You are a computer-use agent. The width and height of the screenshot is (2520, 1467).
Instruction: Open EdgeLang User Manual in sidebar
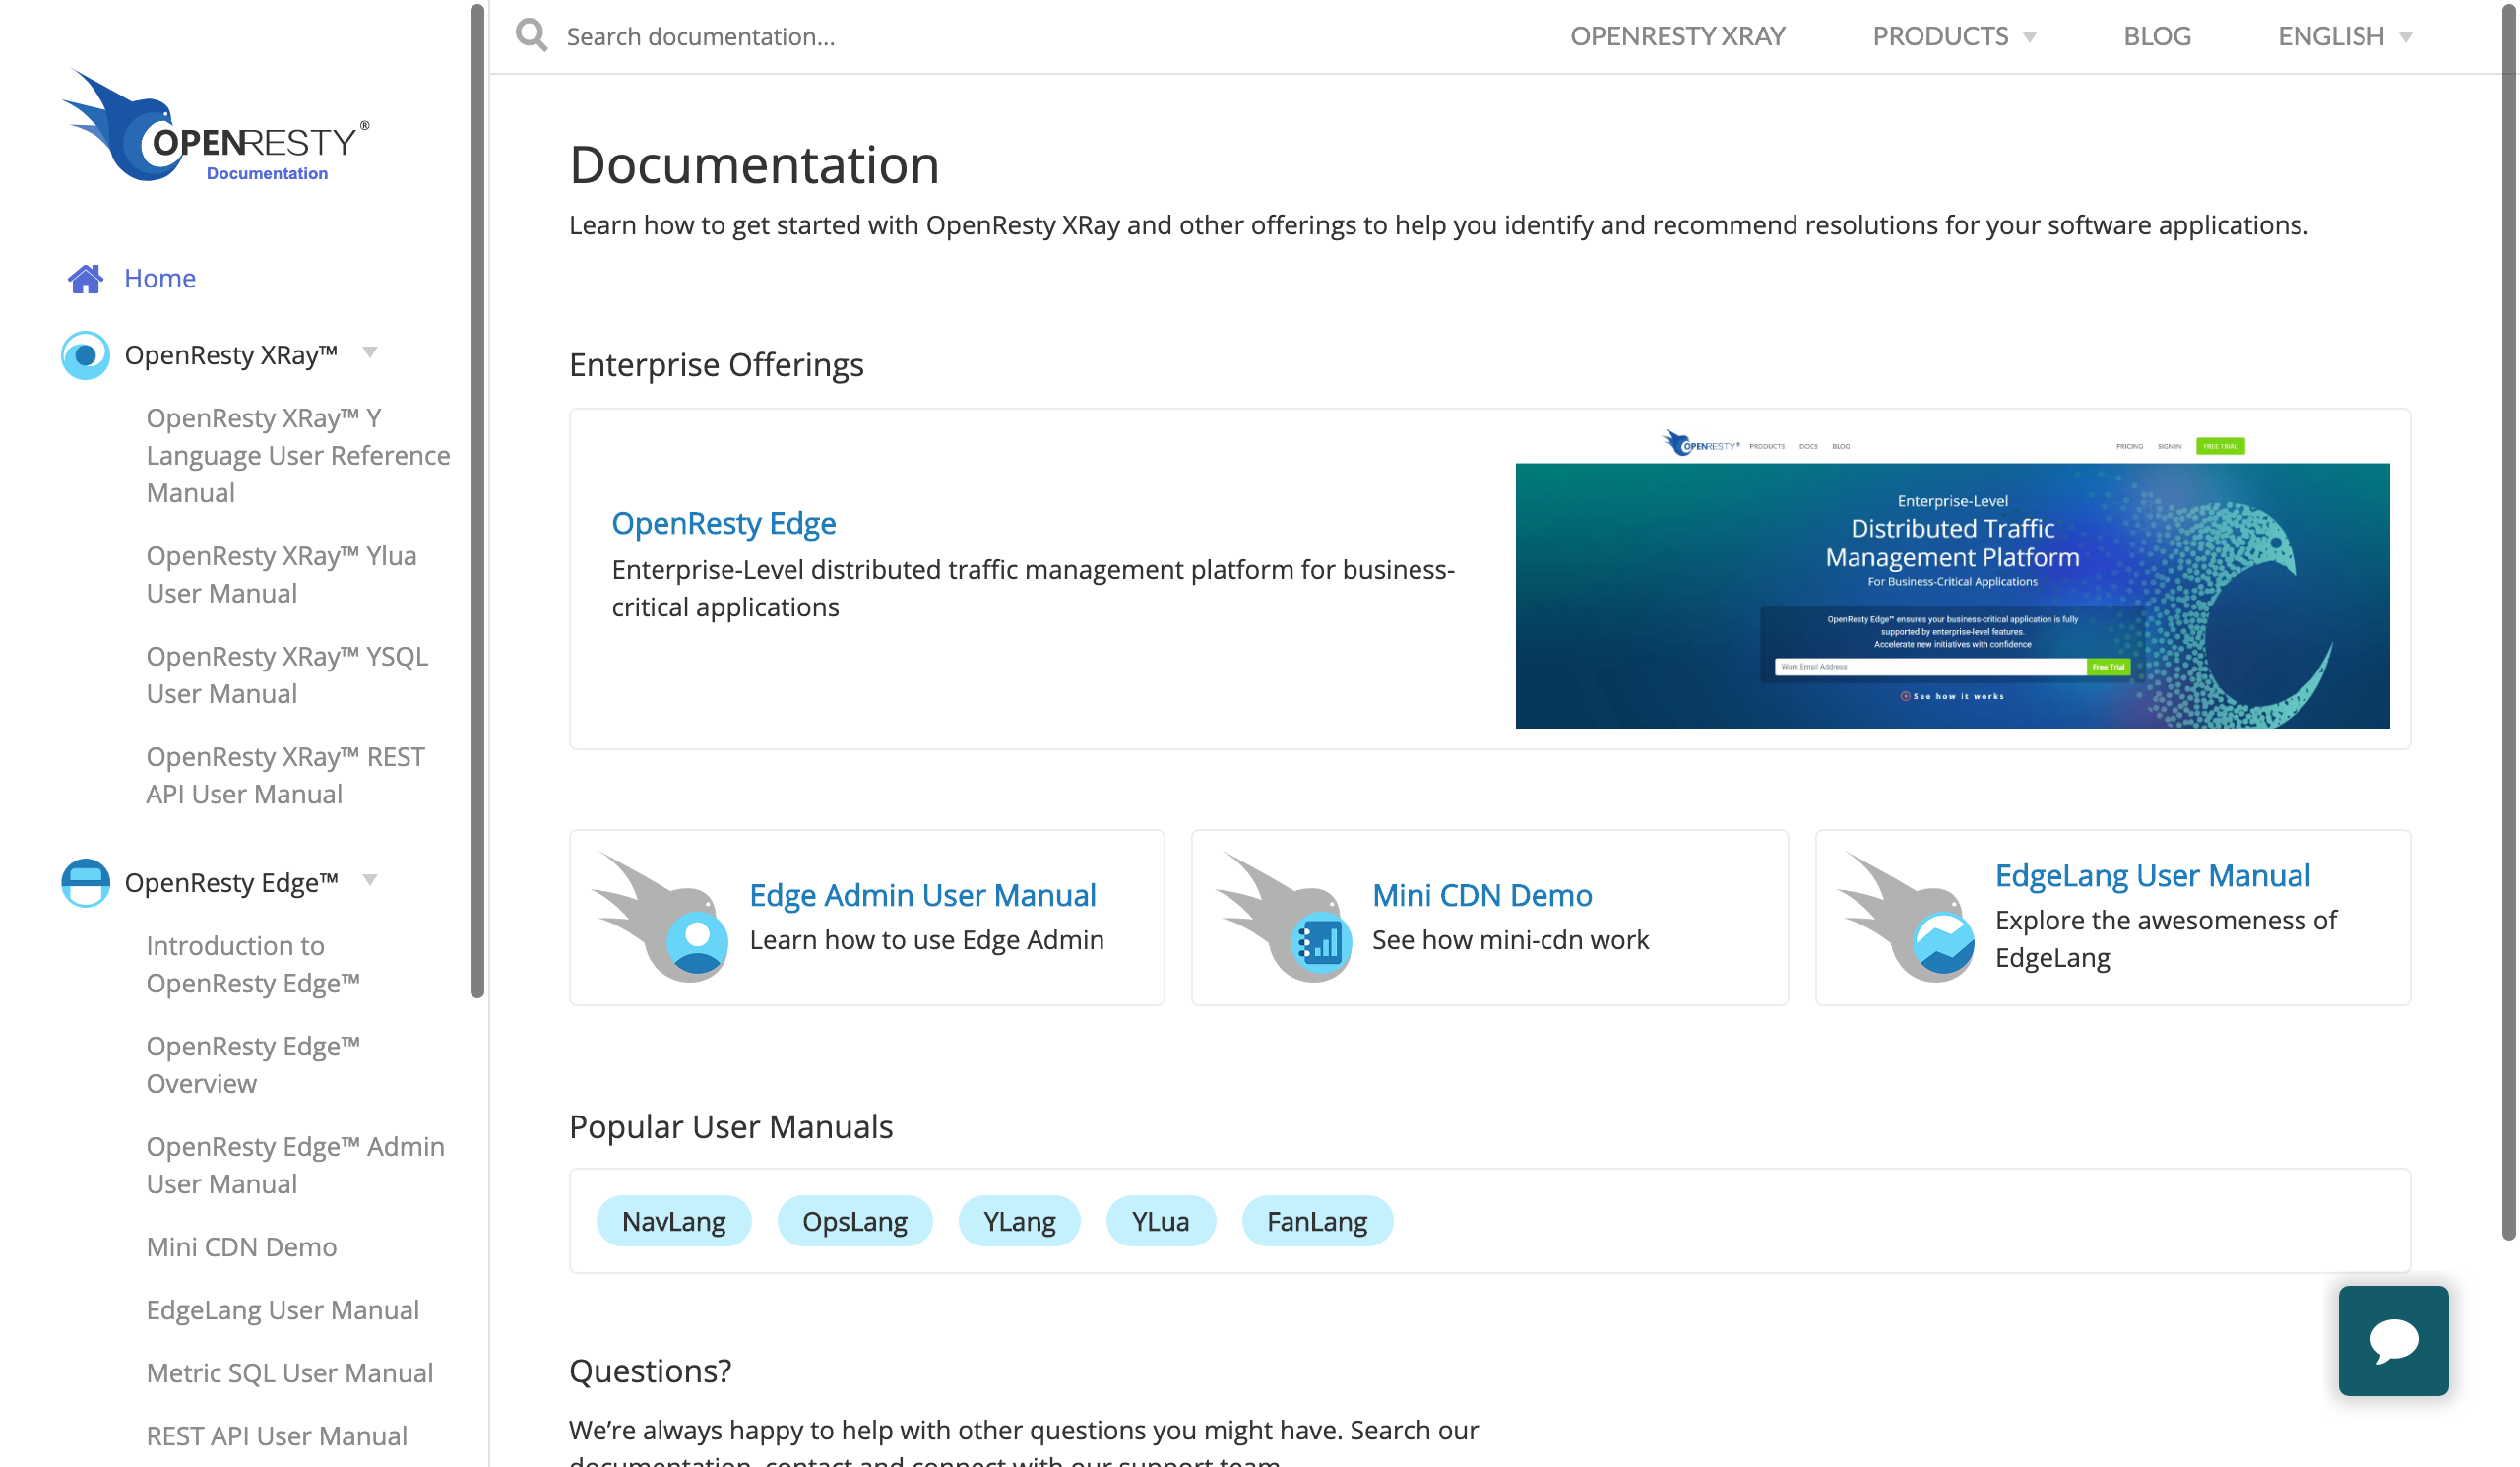coord(282,1310)
